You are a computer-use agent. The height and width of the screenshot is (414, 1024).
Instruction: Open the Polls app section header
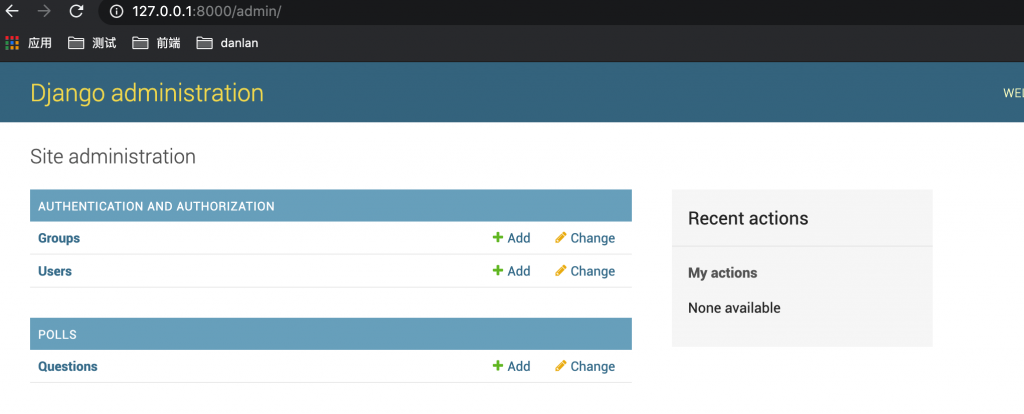tap(57, 334)
